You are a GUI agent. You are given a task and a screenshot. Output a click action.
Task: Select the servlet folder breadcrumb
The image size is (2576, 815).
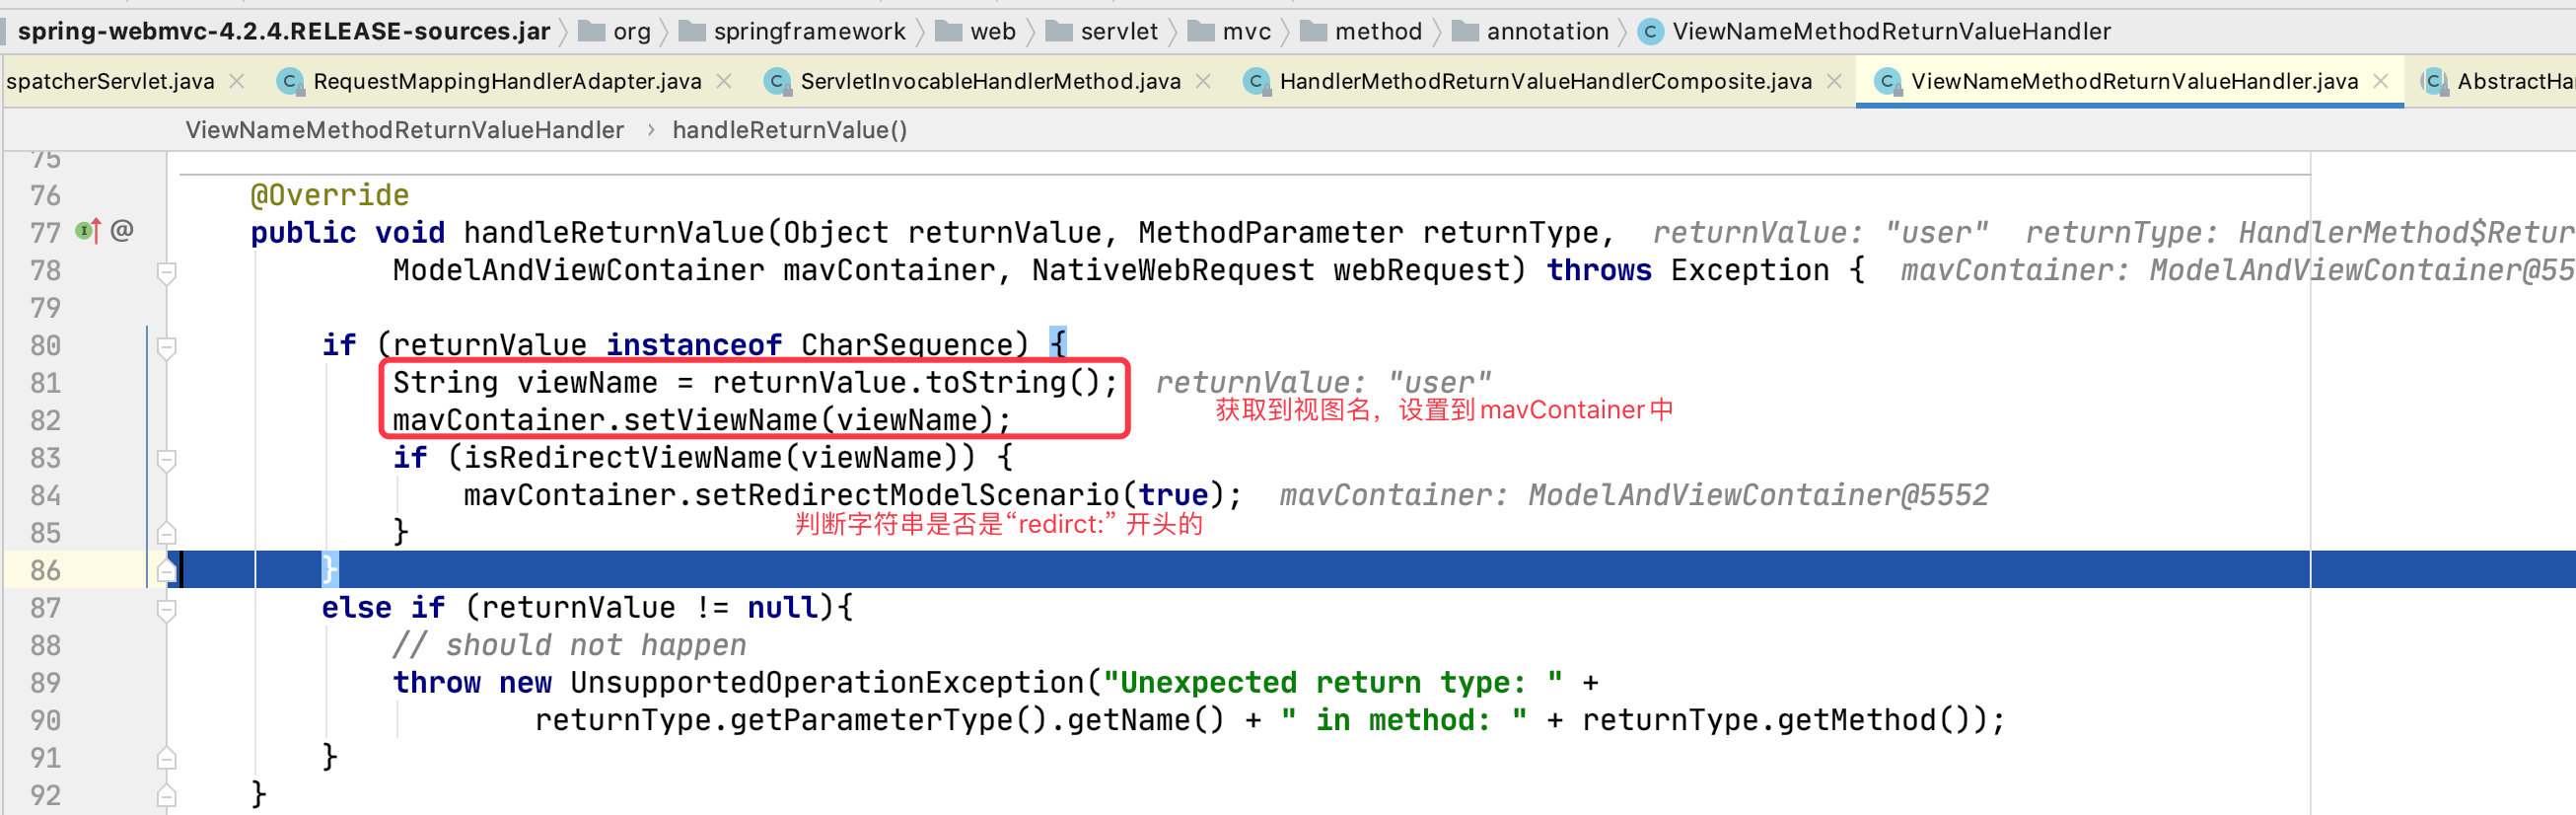1102,32
